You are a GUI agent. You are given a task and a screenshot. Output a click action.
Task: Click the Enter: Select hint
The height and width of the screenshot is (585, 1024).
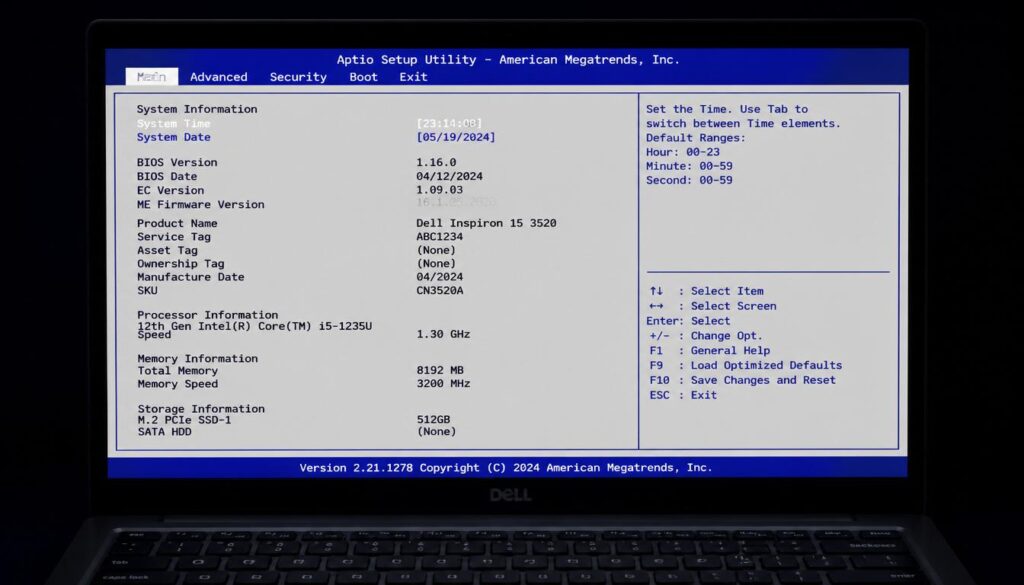pos(688,321)
